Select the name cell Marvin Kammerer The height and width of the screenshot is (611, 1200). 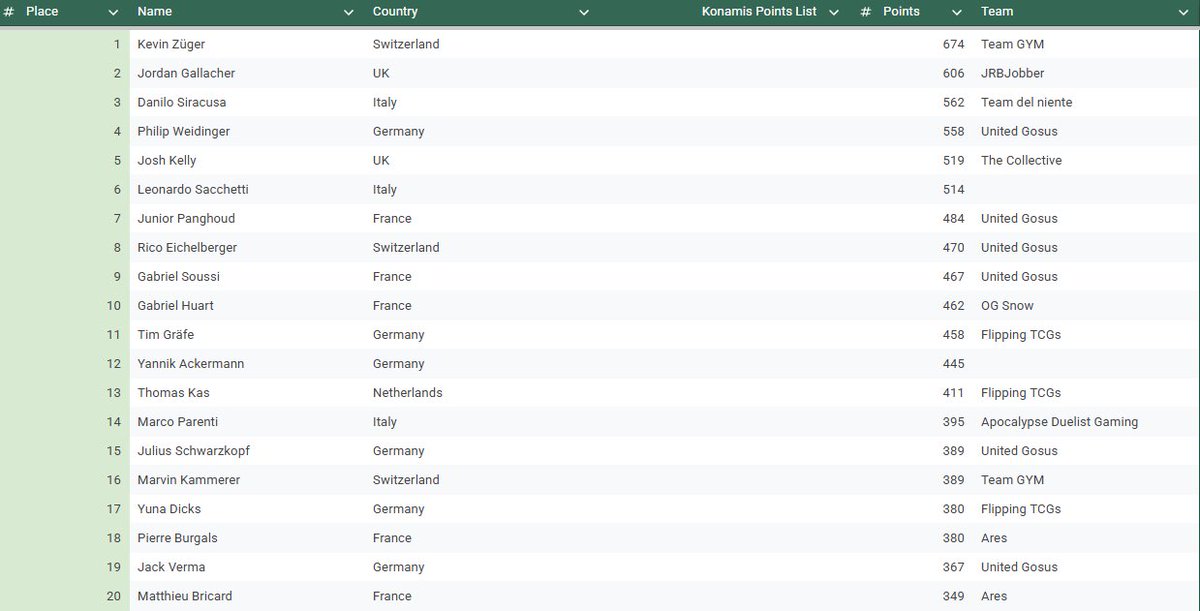pos(189,479)
